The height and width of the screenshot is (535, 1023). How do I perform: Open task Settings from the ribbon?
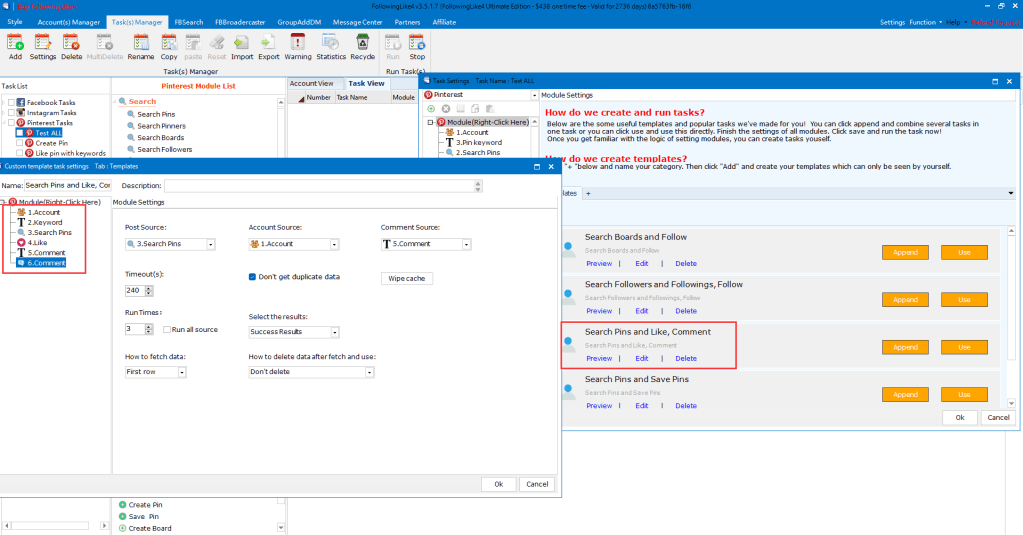tap(43, 45)
